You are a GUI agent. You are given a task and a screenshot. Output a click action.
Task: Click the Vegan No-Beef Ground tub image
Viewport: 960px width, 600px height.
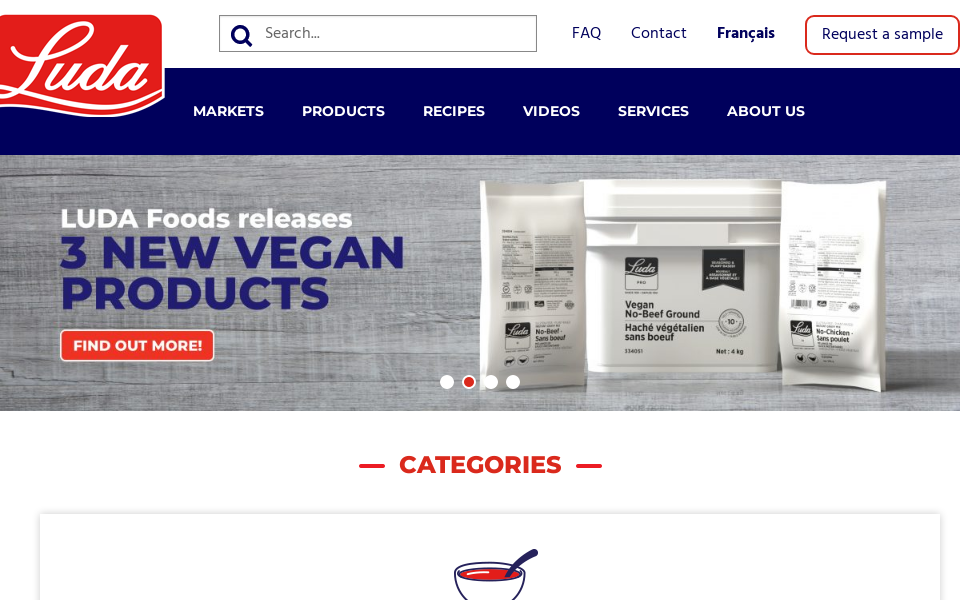click(x=683, y=276)
